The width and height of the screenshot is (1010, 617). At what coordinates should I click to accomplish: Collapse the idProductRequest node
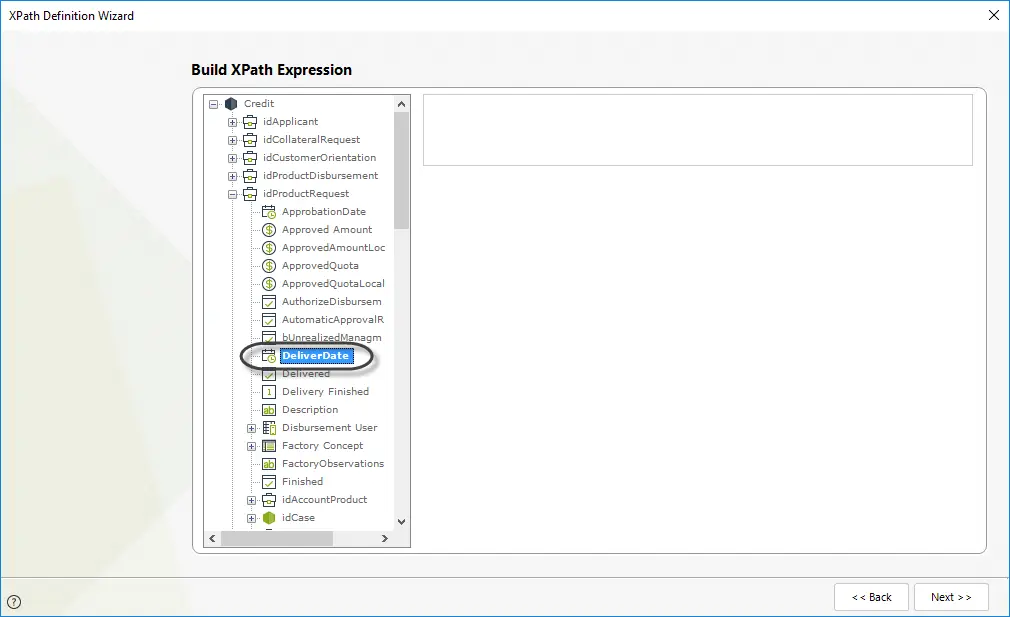coord(233,194)
